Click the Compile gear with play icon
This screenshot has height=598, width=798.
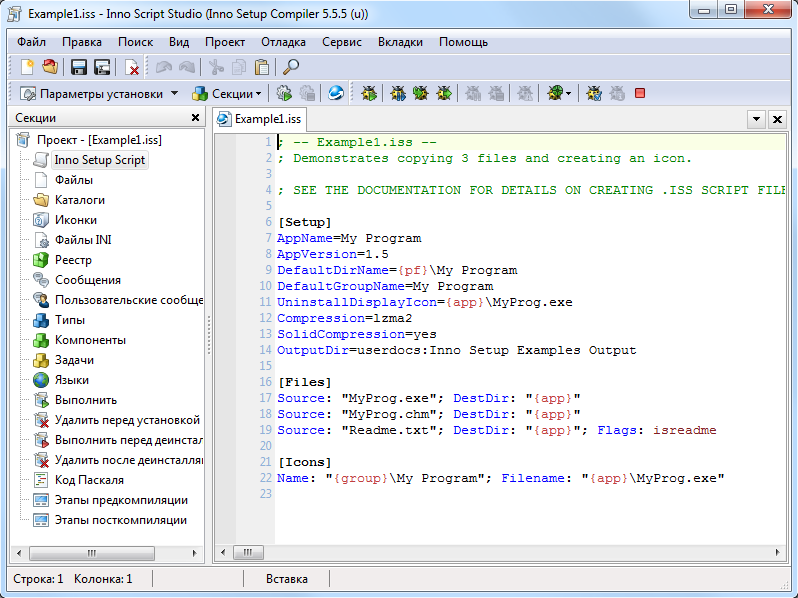[284, 93]
